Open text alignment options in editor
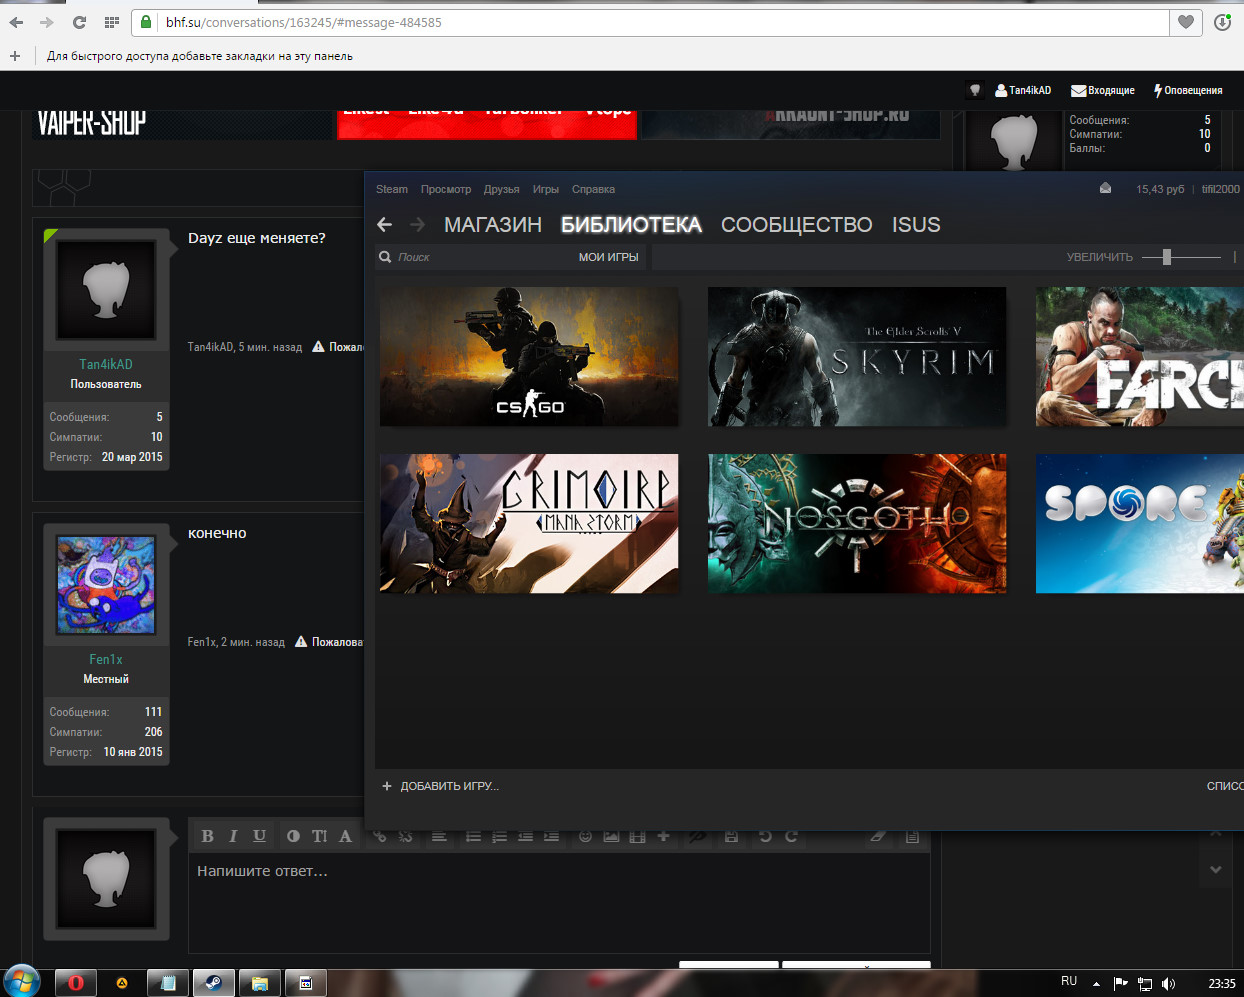Screen dimensions: 1244x997 (x=439, y=836)
